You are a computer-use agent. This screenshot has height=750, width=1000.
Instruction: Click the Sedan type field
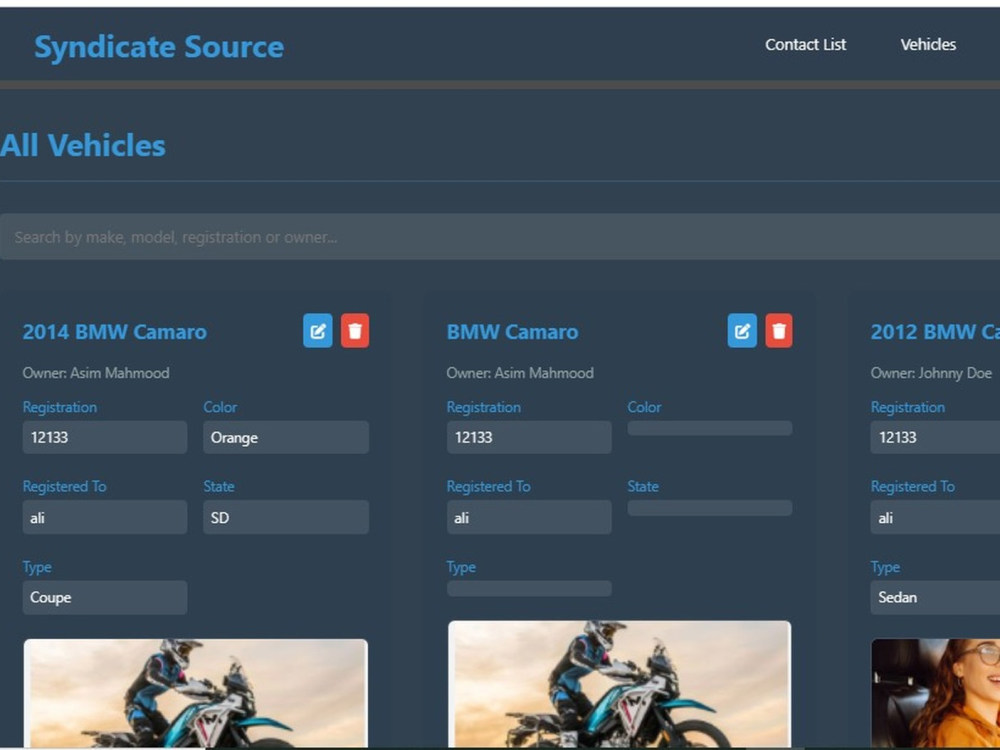click(x=935, y=597)
